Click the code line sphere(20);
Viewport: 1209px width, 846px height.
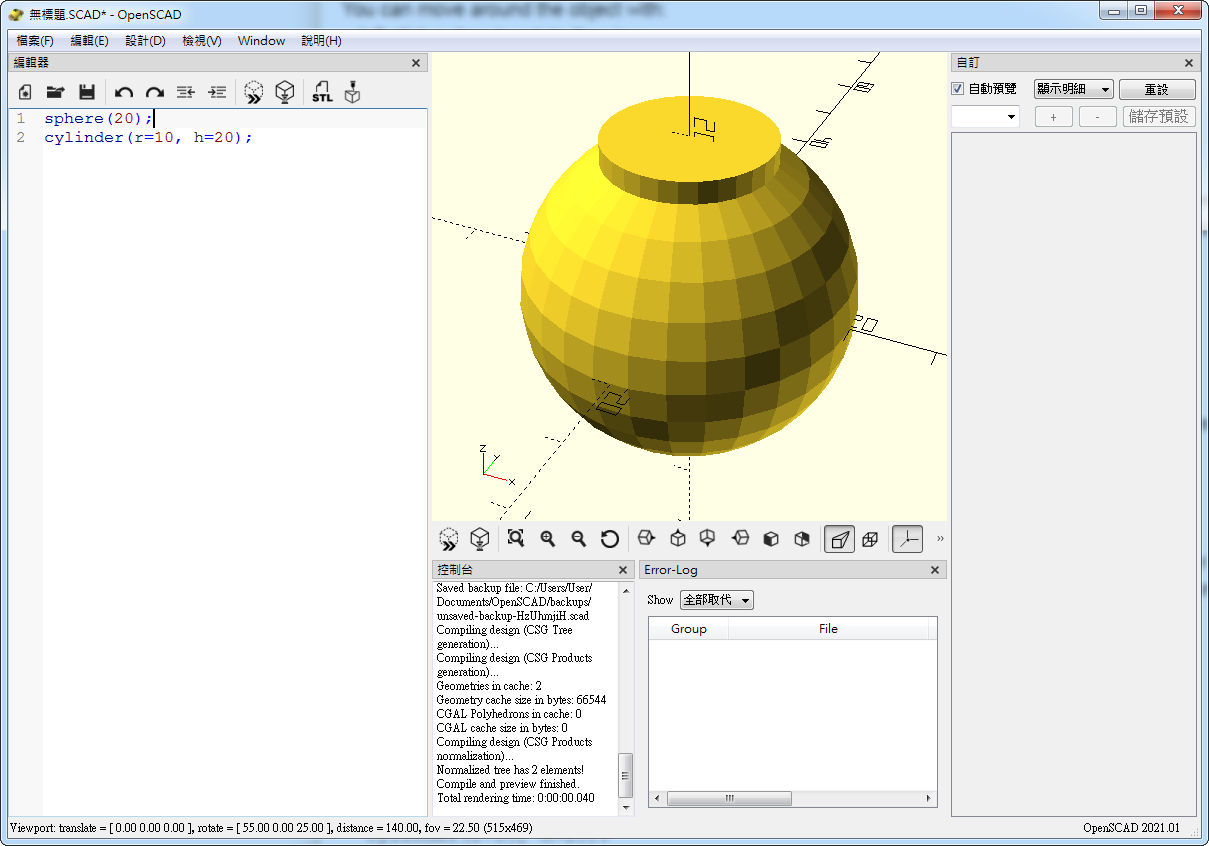pos(99,118)
